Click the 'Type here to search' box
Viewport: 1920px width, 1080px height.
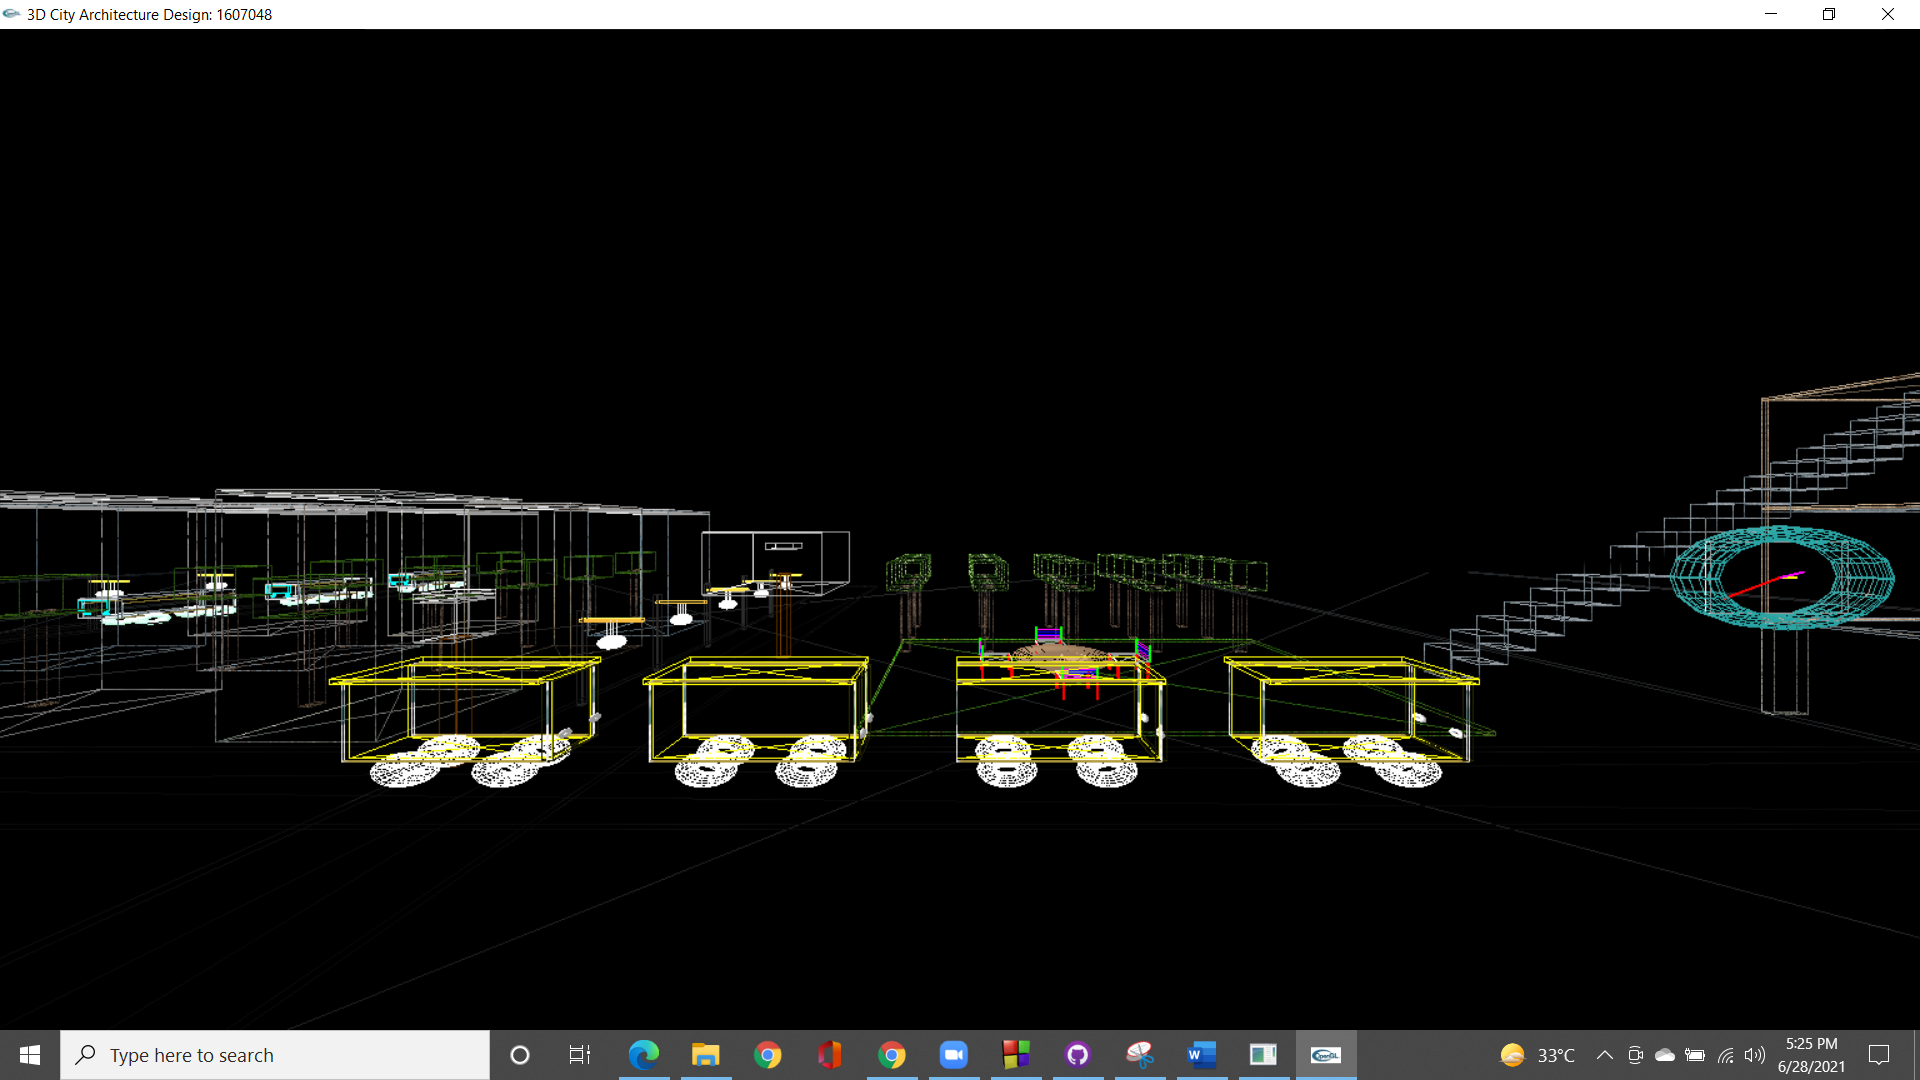[x=275, y=1055]
